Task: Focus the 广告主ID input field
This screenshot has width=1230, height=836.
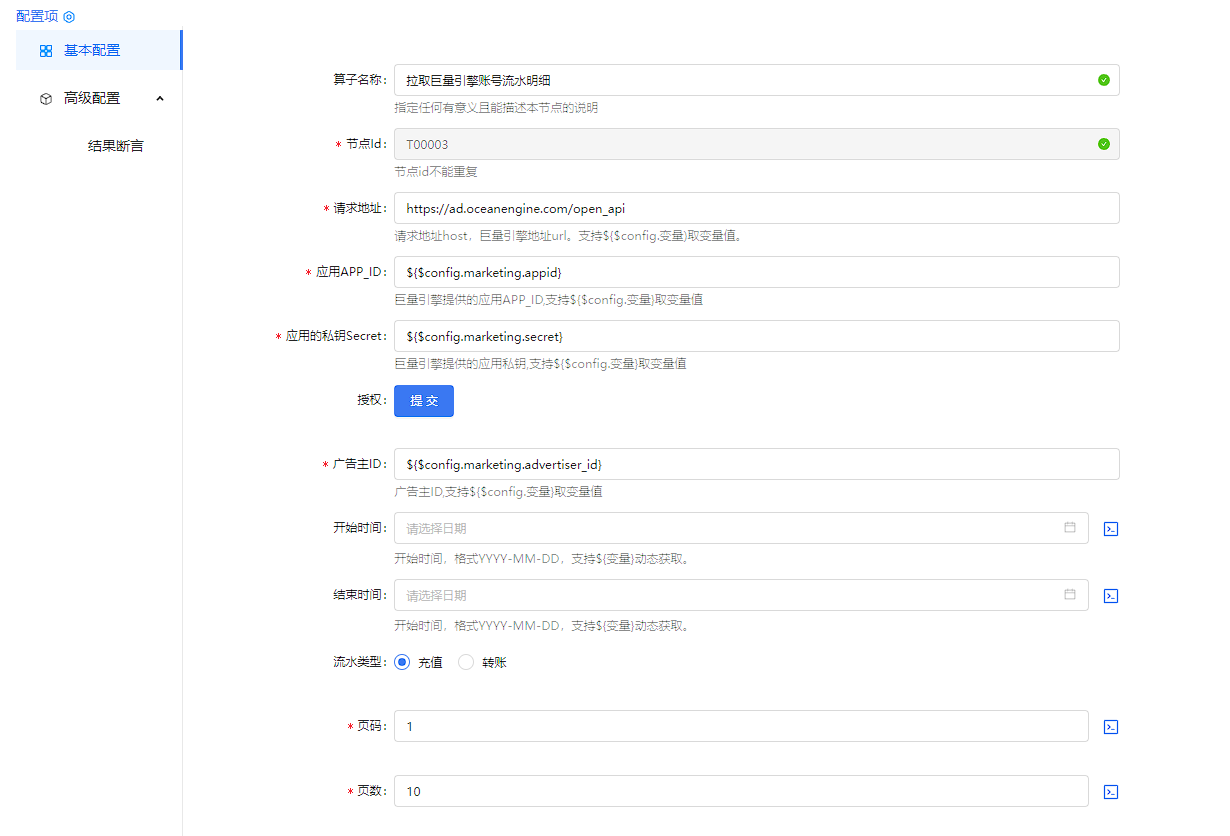Action: [755, 464]
